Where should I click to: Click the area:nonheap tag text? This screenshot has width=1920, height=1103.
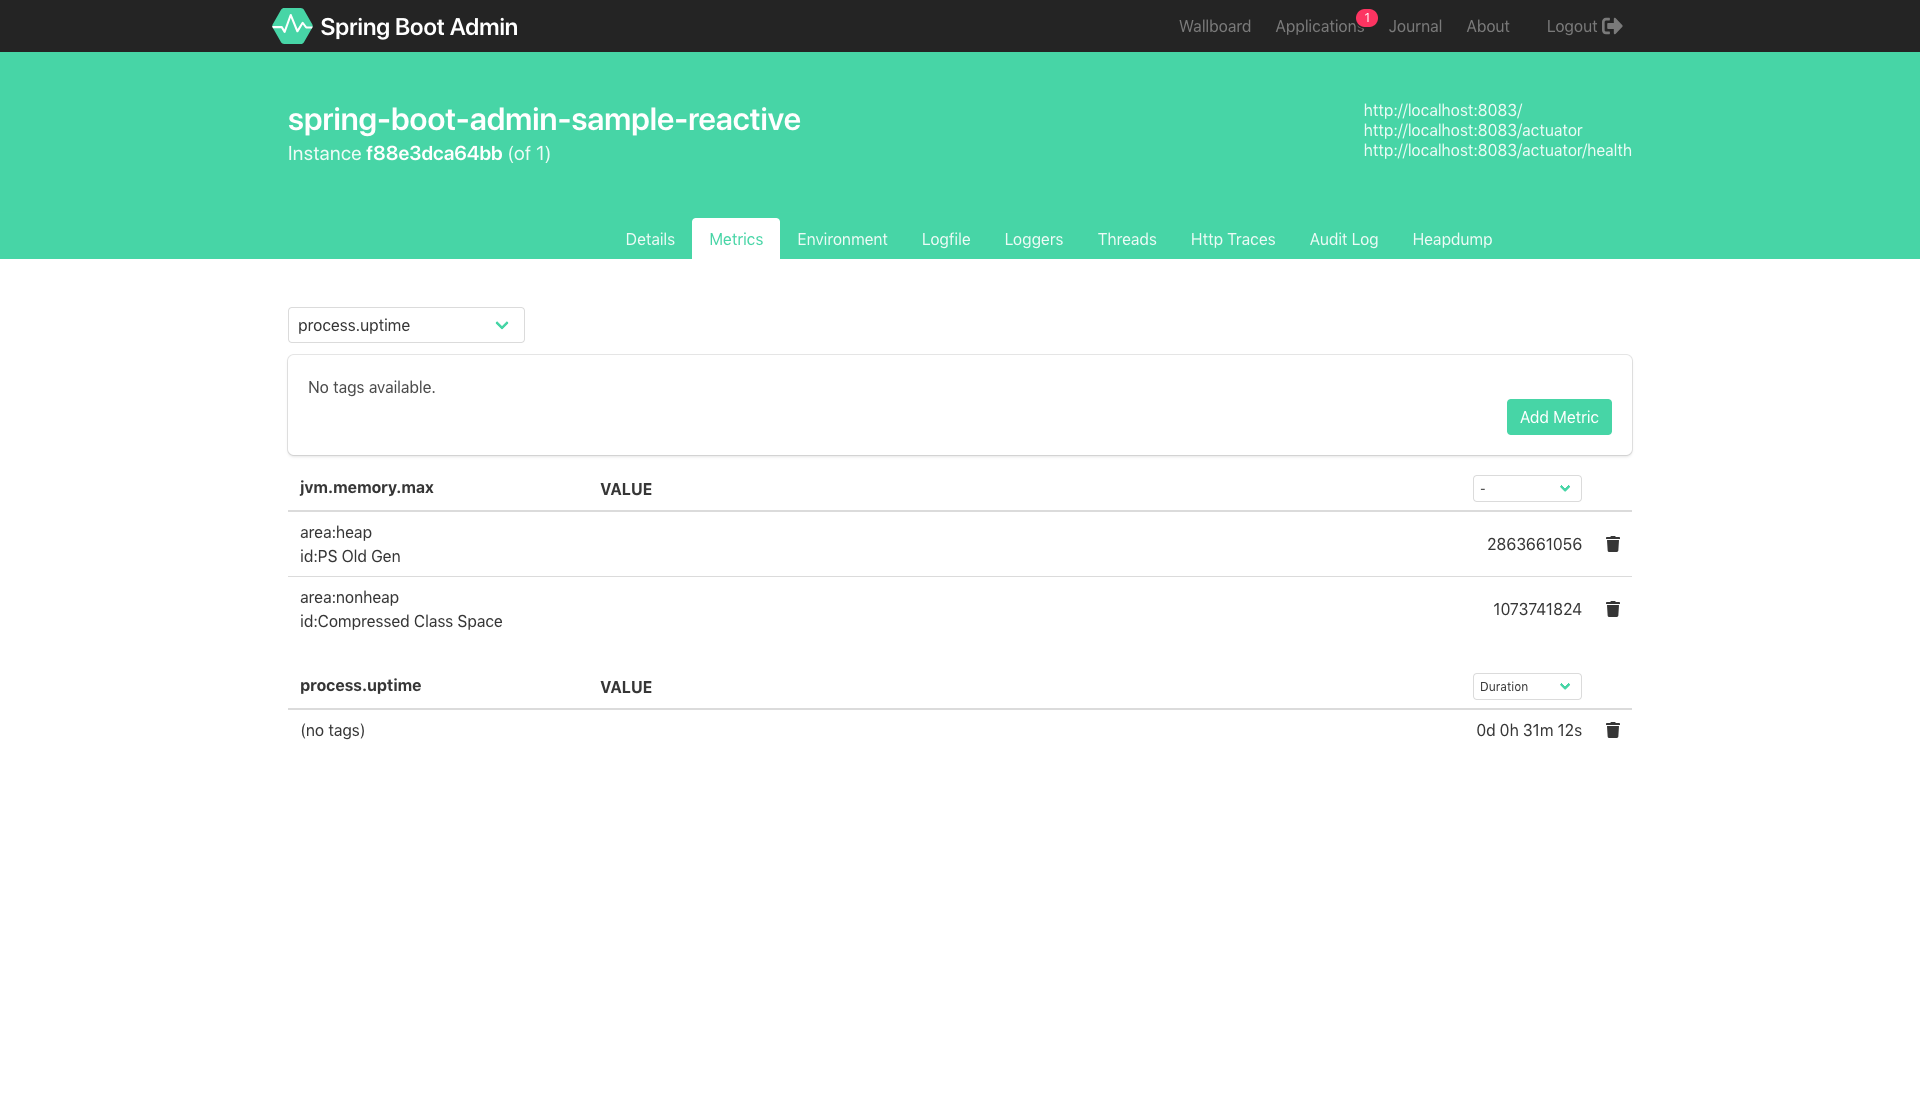[x=349, y=597]
